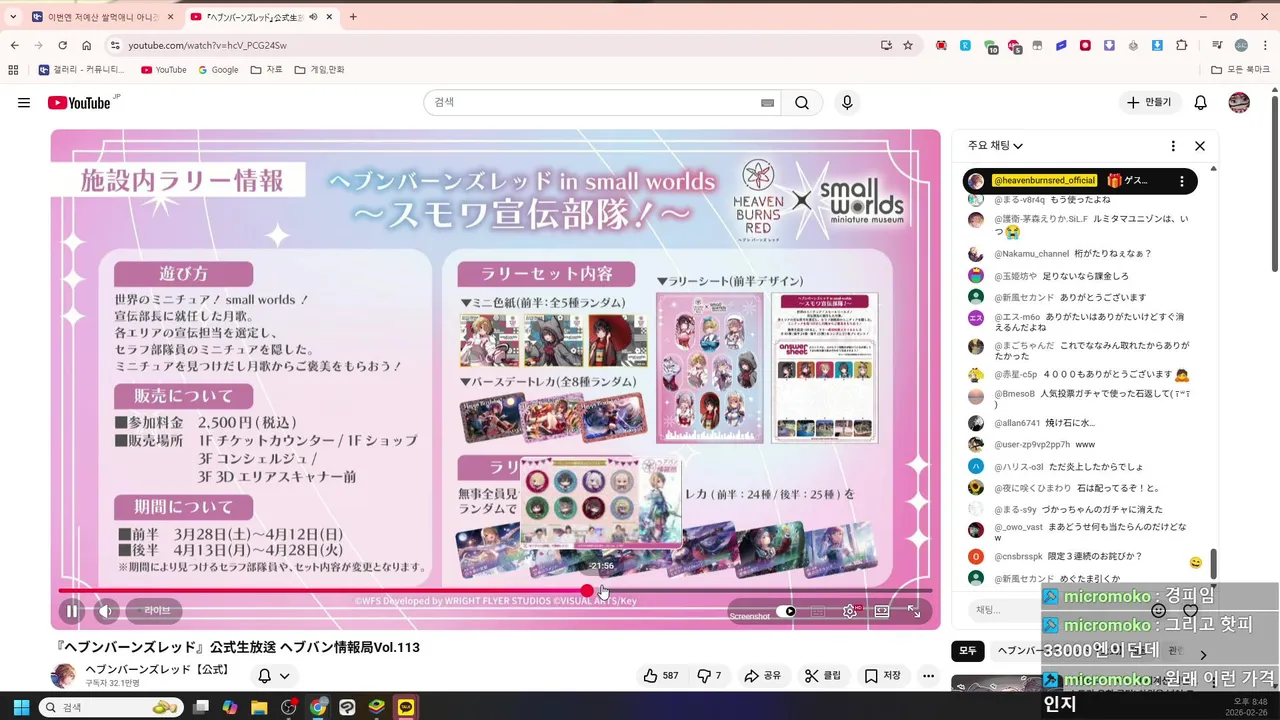This screenshot has height=720, width=1280.
Task: Like the video with thumbs-up 587
Action: coord(661,676)
